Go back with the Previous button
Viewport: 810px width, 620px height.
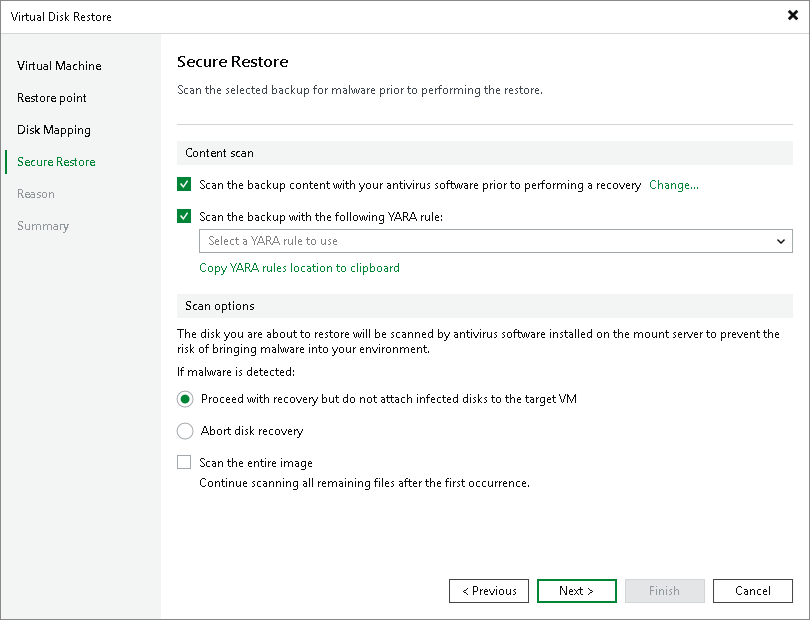pos(488,590)
